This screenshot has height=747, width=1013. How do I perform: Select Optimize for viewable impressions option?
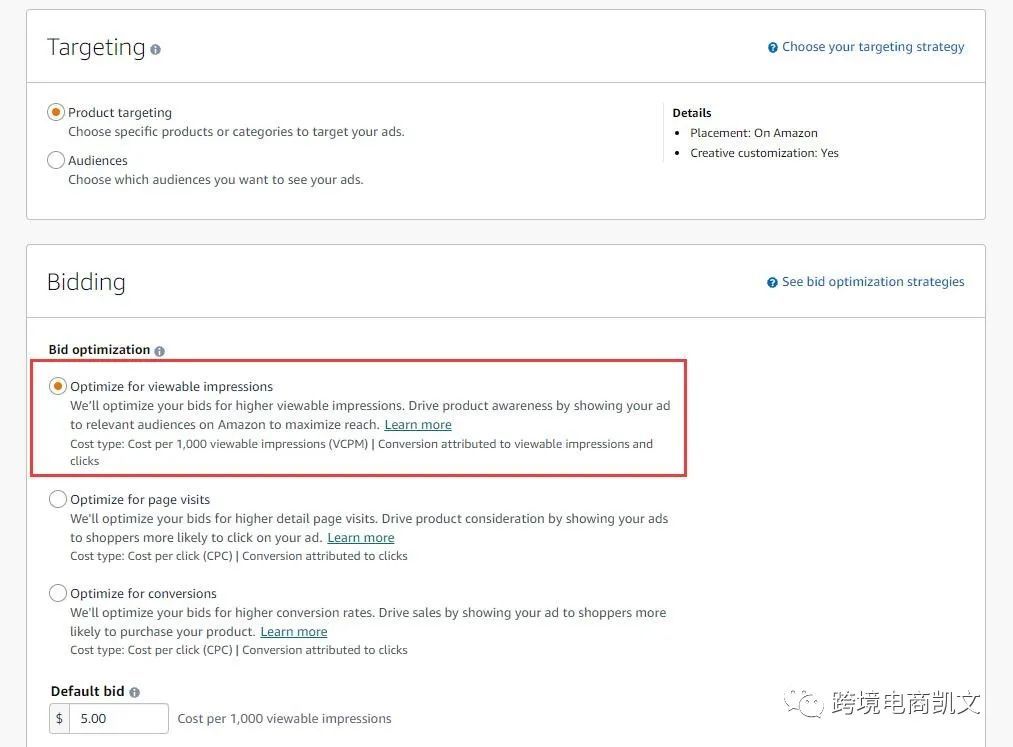click(58, 386)
